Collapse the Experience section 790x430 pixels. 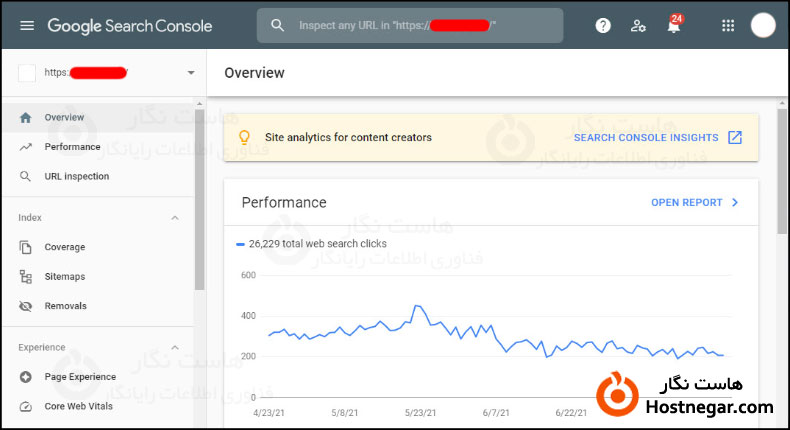coord(175,347)
